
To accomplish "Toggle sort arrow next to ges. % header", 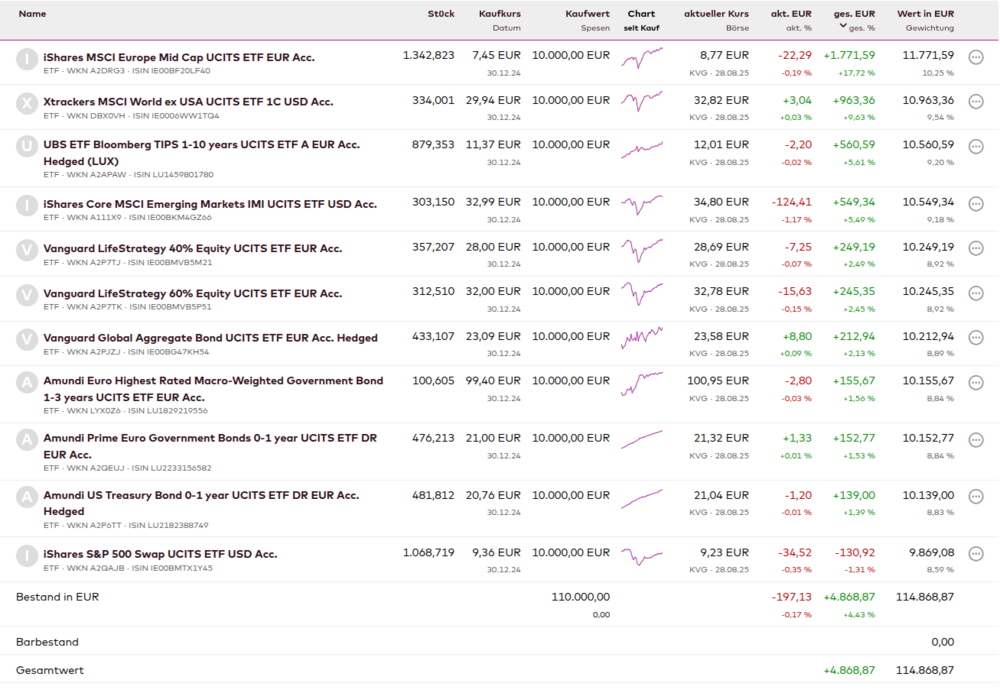I will pyautogui.click(x=843, y=26).
